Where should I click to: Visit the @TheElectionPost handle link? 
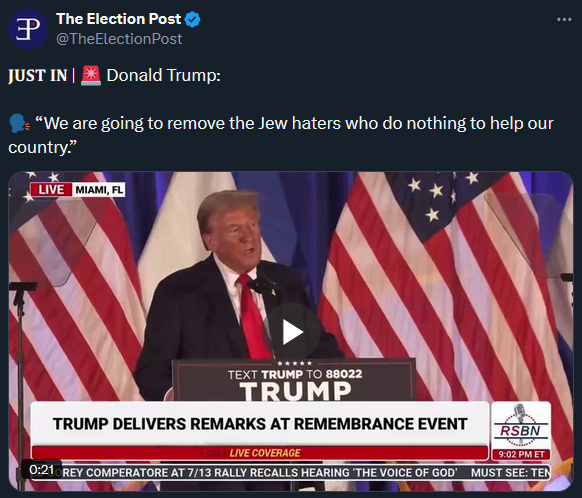(119, 39)
